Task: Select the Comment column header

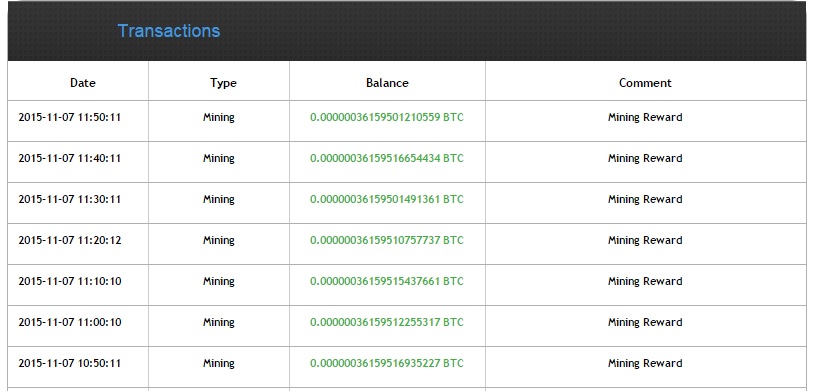Action: pos(645,83)
